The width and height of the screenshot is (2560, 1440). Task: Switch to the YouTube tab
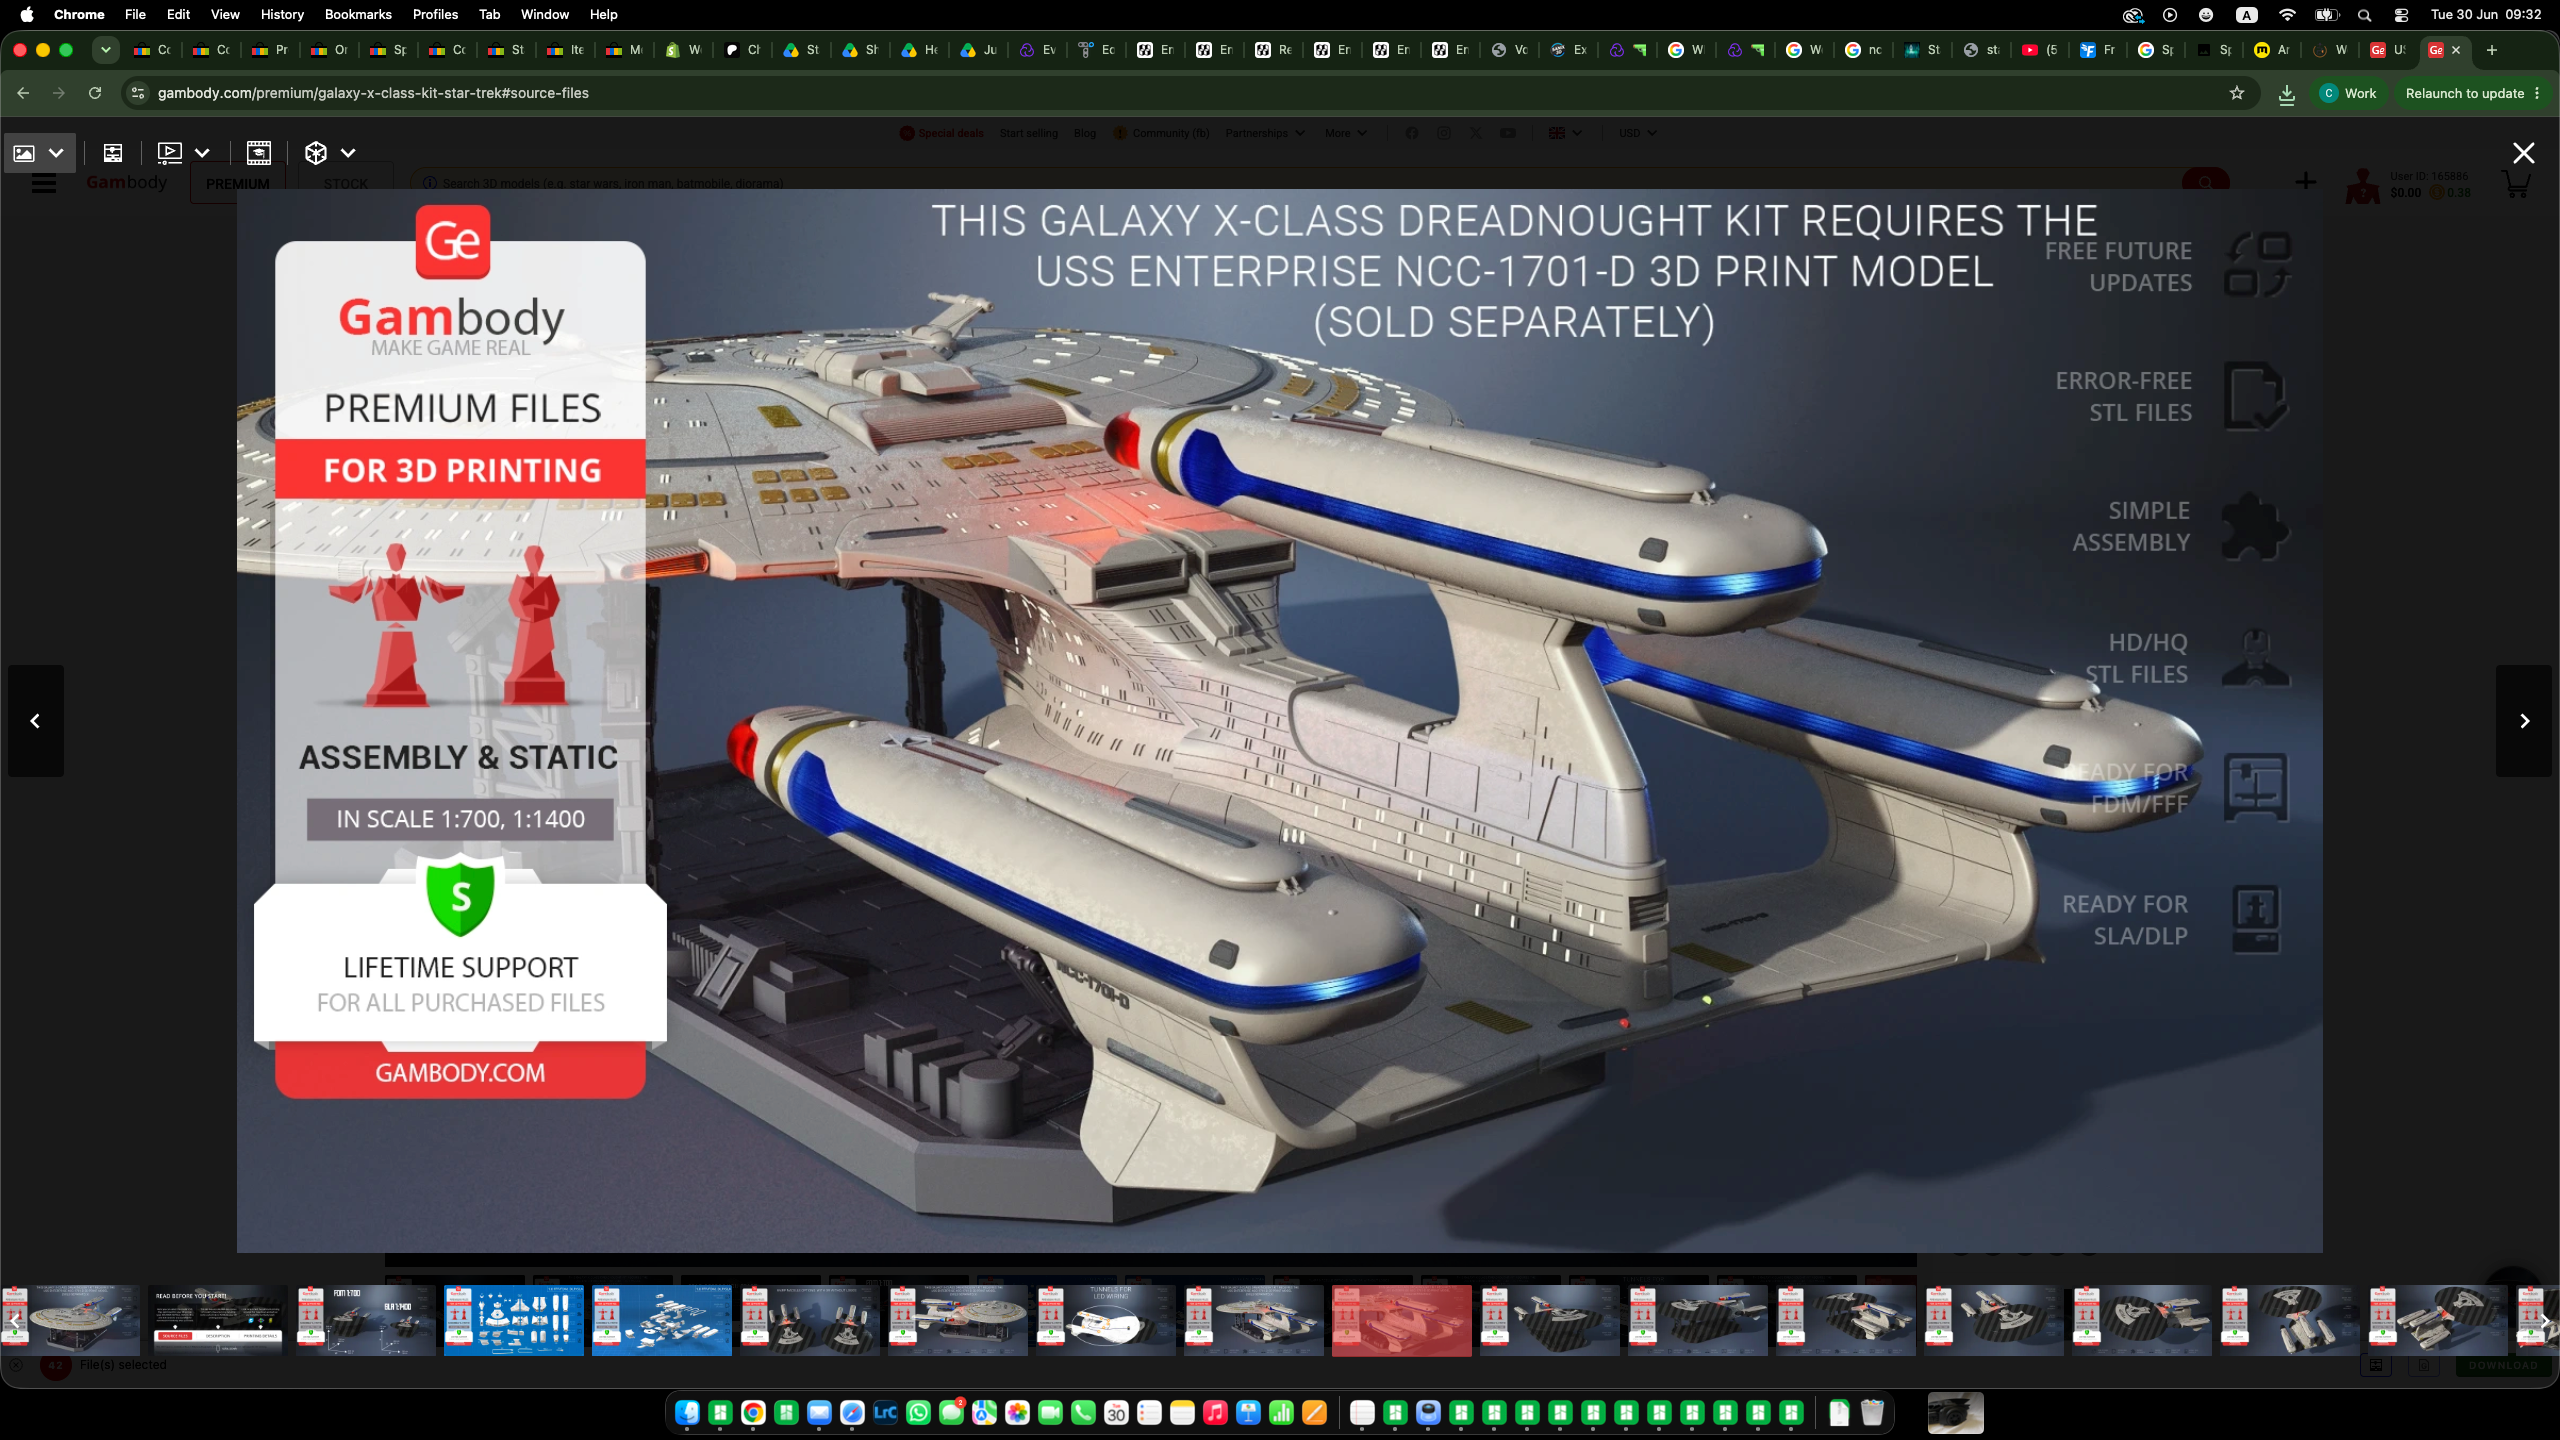(x=2040, y=50)
